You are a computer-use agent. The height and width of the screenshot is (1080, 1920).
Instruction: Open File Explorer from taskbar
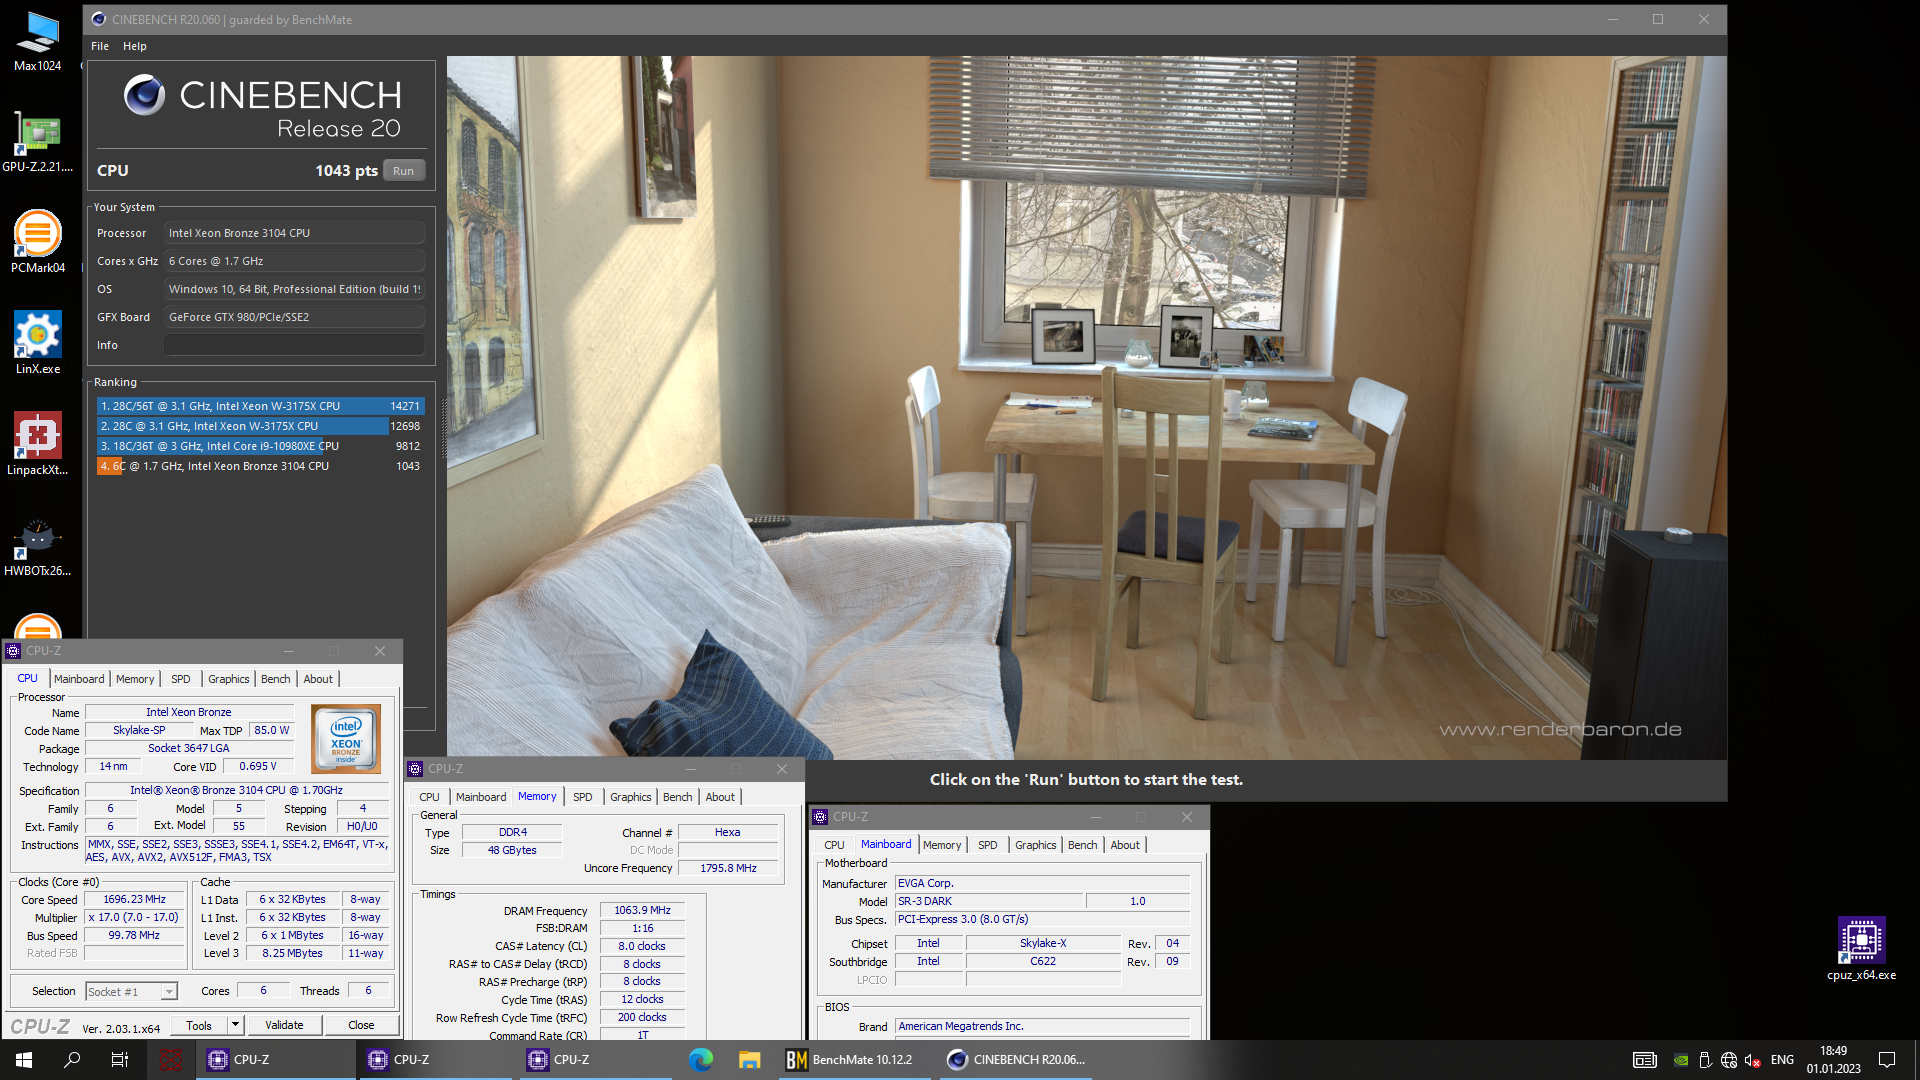click(749, 1060)
